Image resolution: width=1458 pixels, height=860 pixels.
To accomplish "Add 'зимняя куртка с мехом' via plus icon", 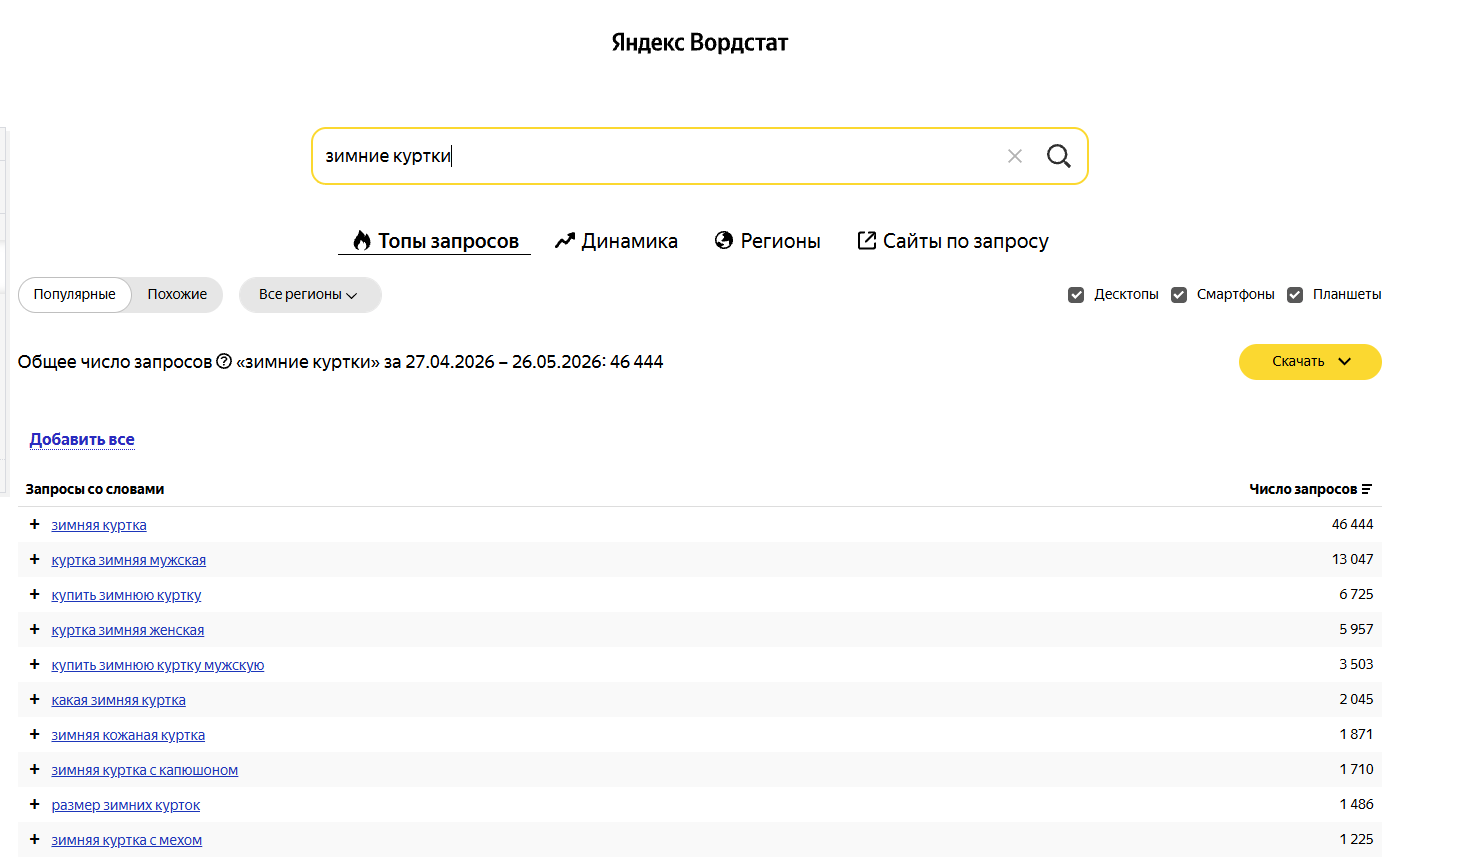I will point(34,839).
